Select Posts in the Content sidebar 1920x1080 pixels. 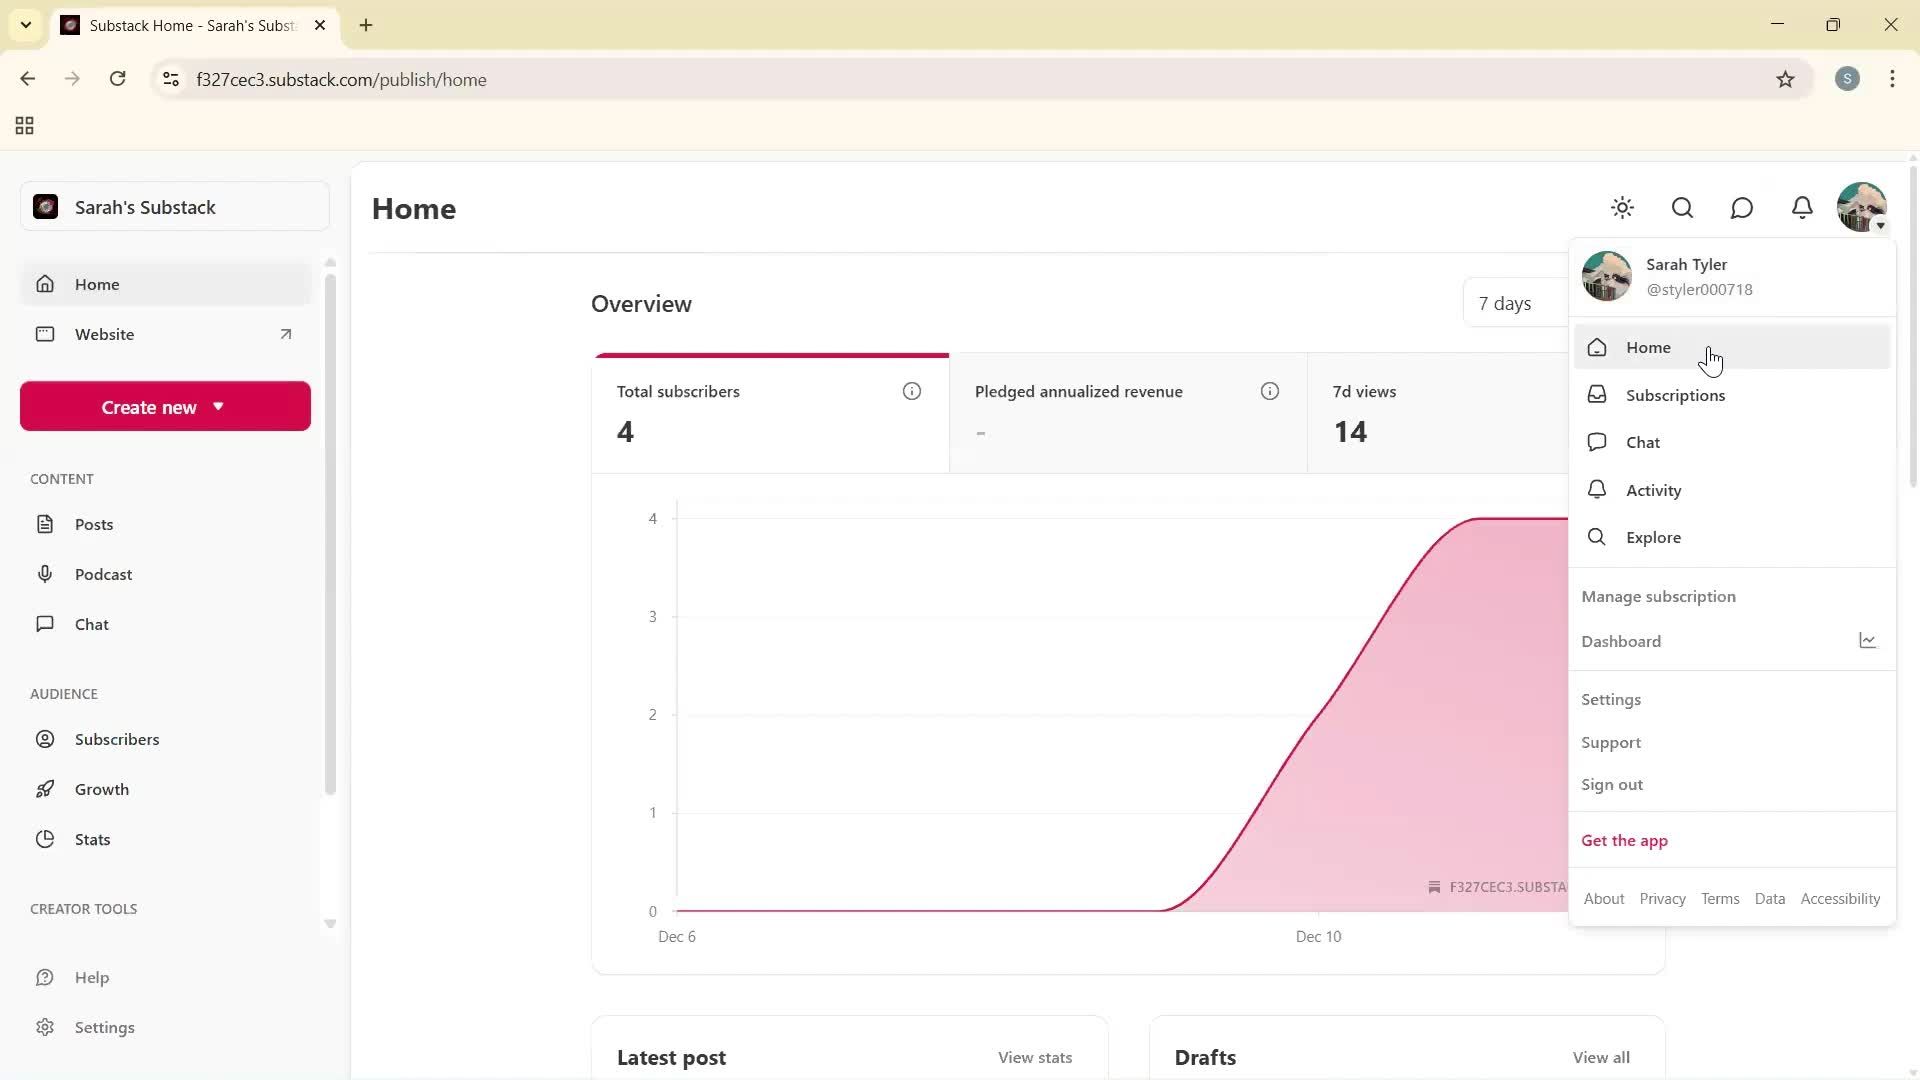(x=95, y=523)
